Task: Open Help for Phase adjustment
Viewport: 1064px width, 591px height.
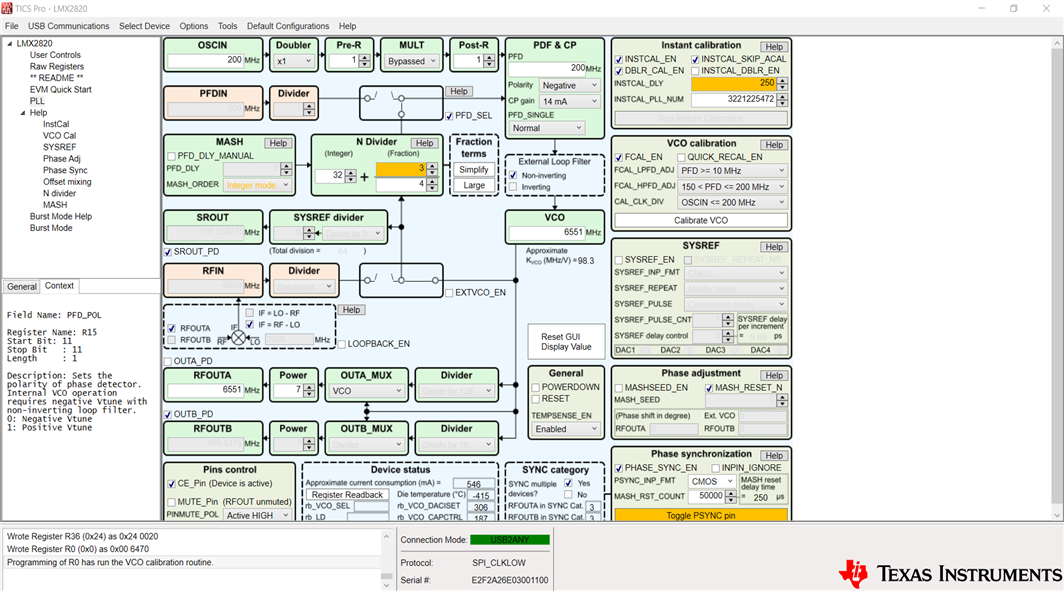Action: point(774,375)
